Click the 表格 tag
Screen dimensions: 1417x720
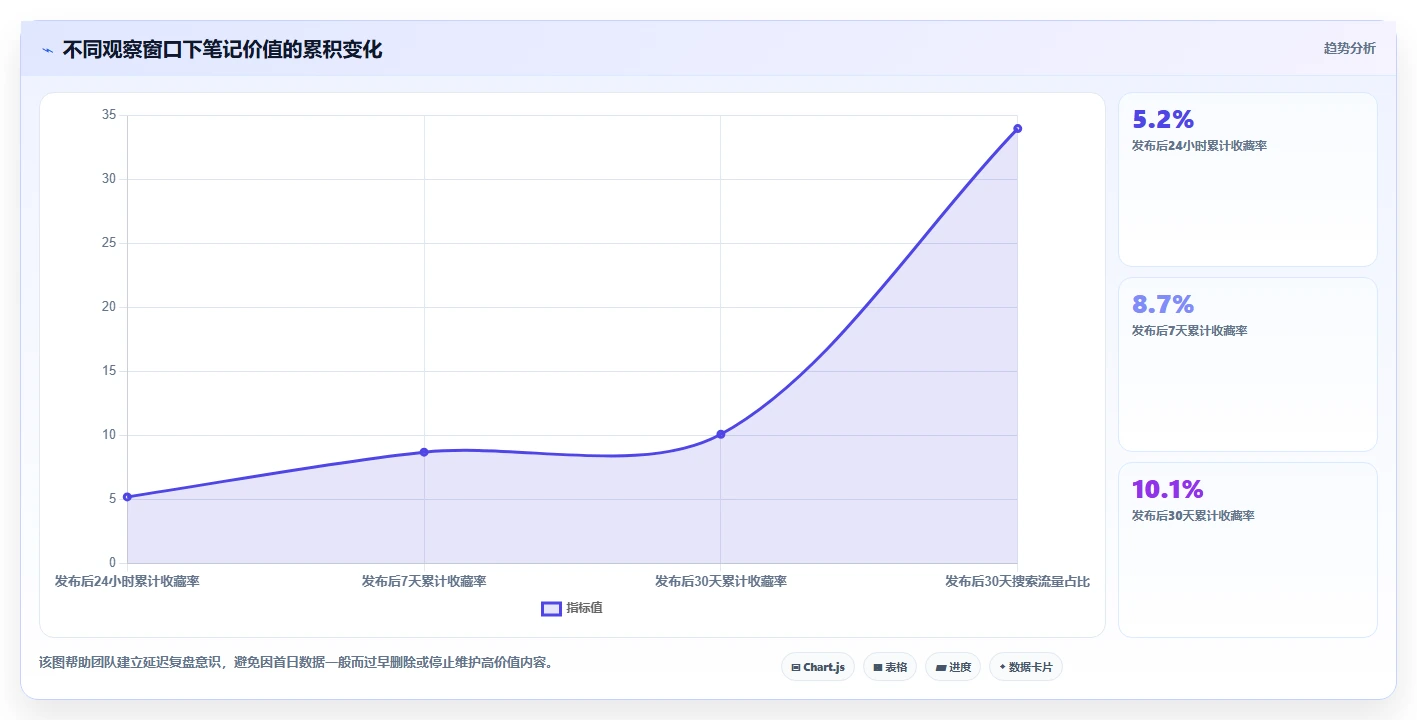pos(889,667)
